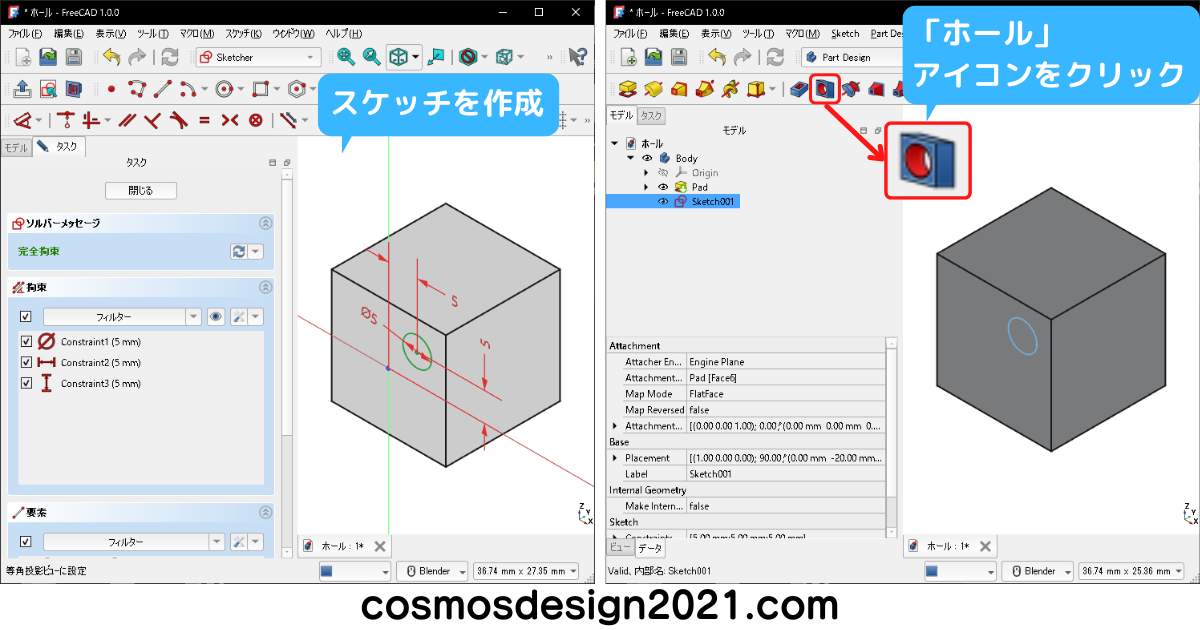Apply Perpendicular constraint
Image resolution: width=1200 pixels, height=630 pixels.
(152, 120)
